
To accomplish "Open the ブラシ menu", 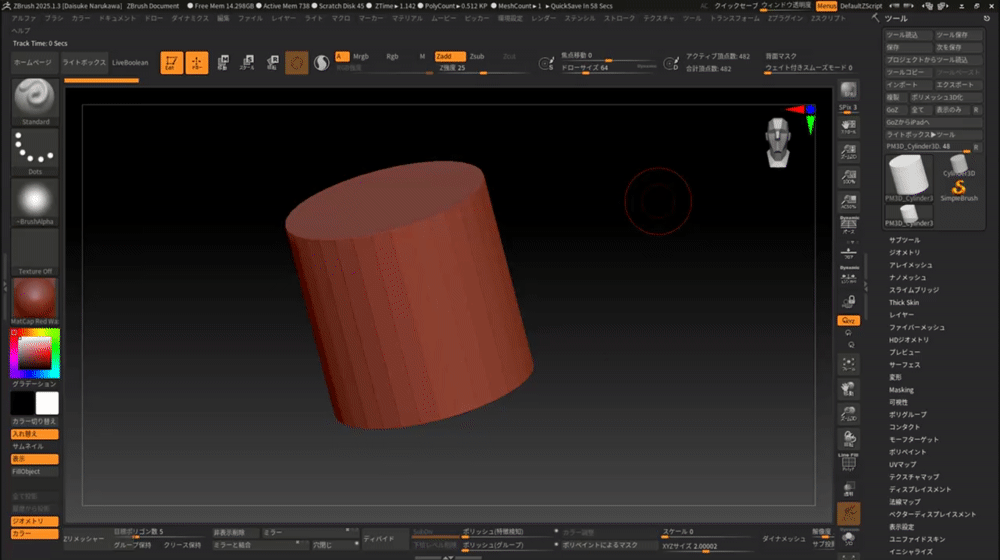I will pos(54,18).
